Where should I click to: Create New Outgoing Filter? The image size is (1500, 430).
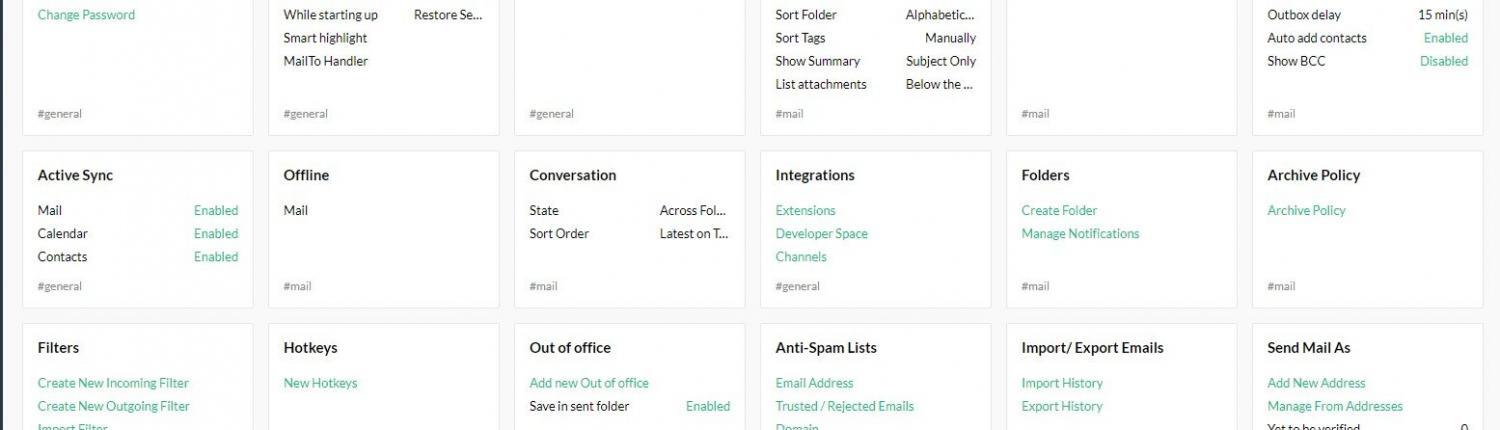(x=113, y=407)
